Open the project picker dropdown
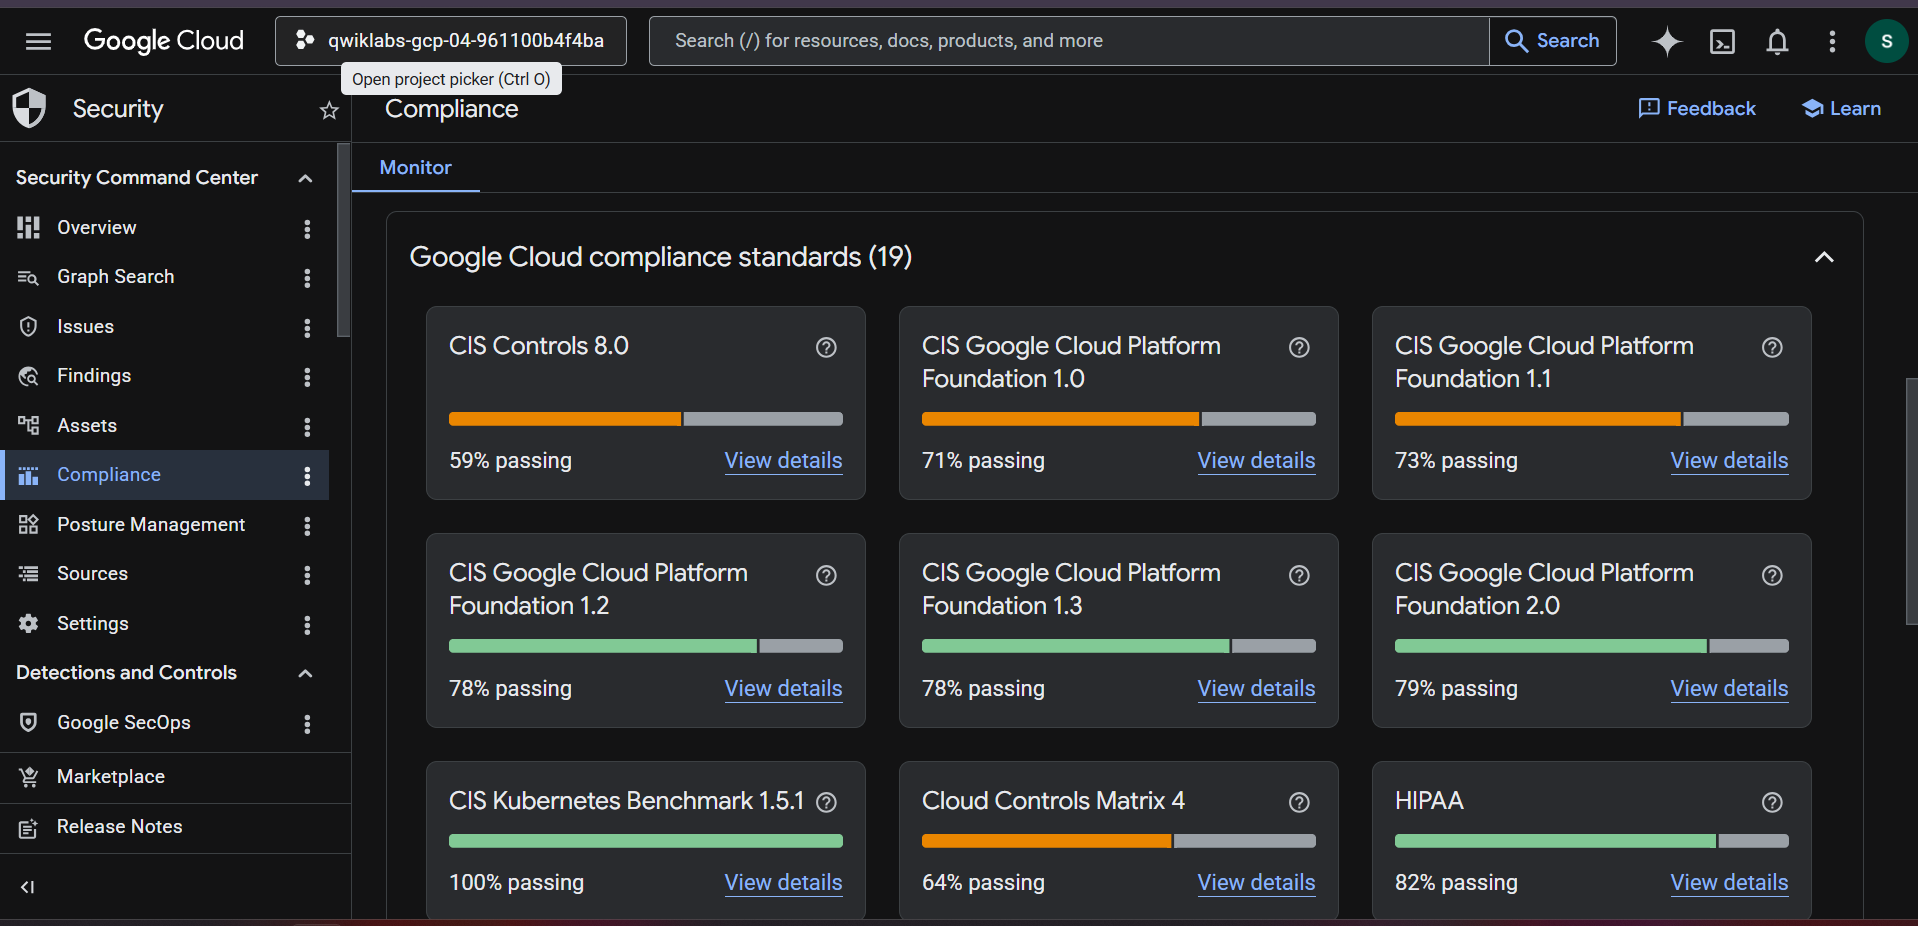1918x926 pixels. point(451,41)
